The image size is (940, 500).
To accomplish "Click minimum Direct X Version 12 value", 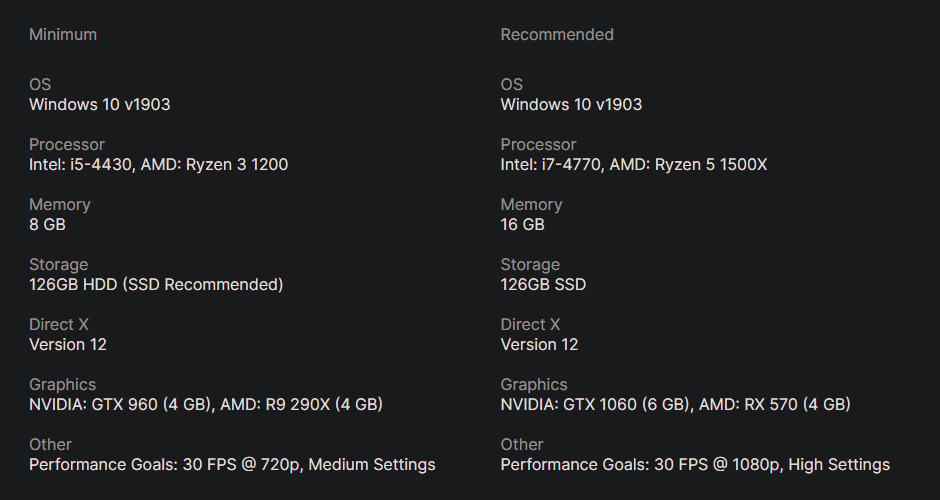I will pyautogui.click(x=68, y=344).
